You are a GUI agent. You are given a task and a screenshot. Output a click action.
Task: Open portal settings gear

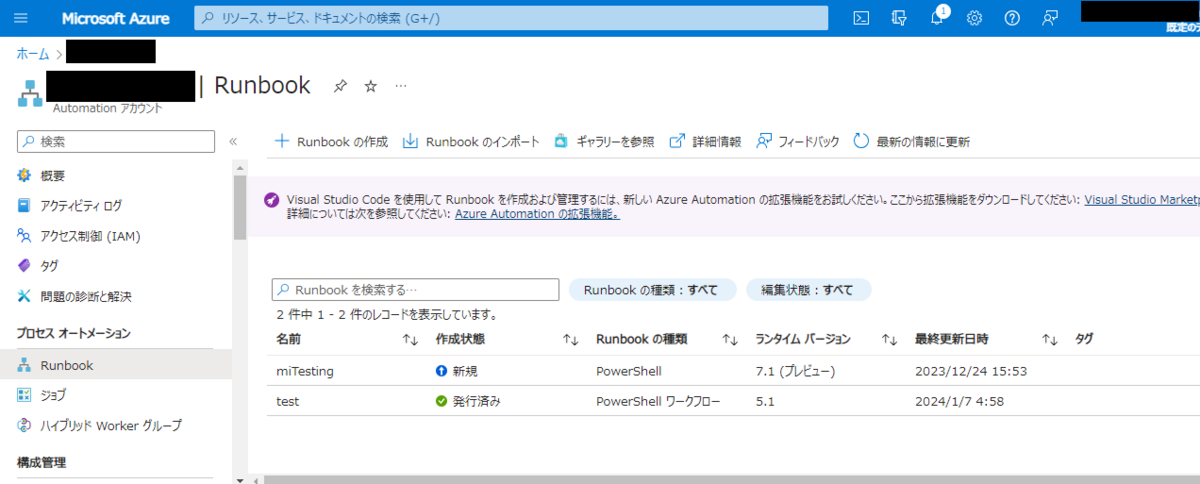click(975, 18)
